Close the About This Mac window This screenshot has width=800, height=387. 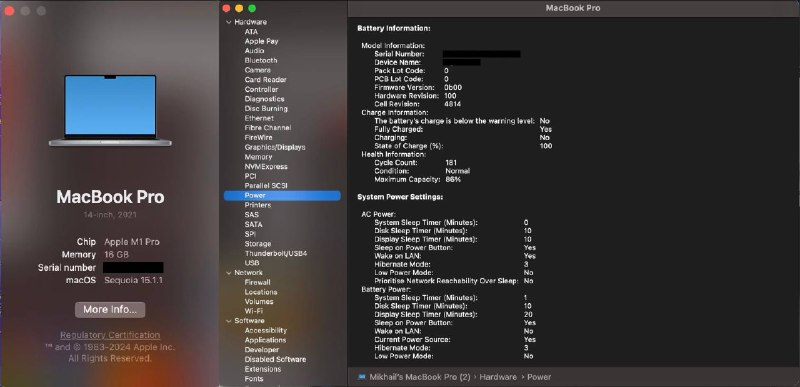coord(9,11)
